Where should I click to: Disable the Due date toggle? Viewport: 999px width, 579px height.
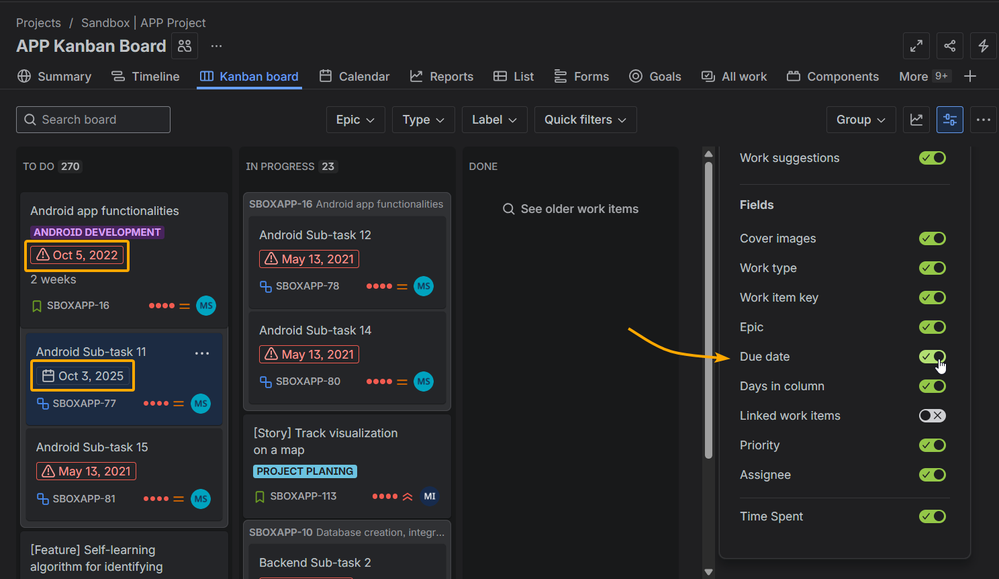pyautogui.click(x=932, y=357)
